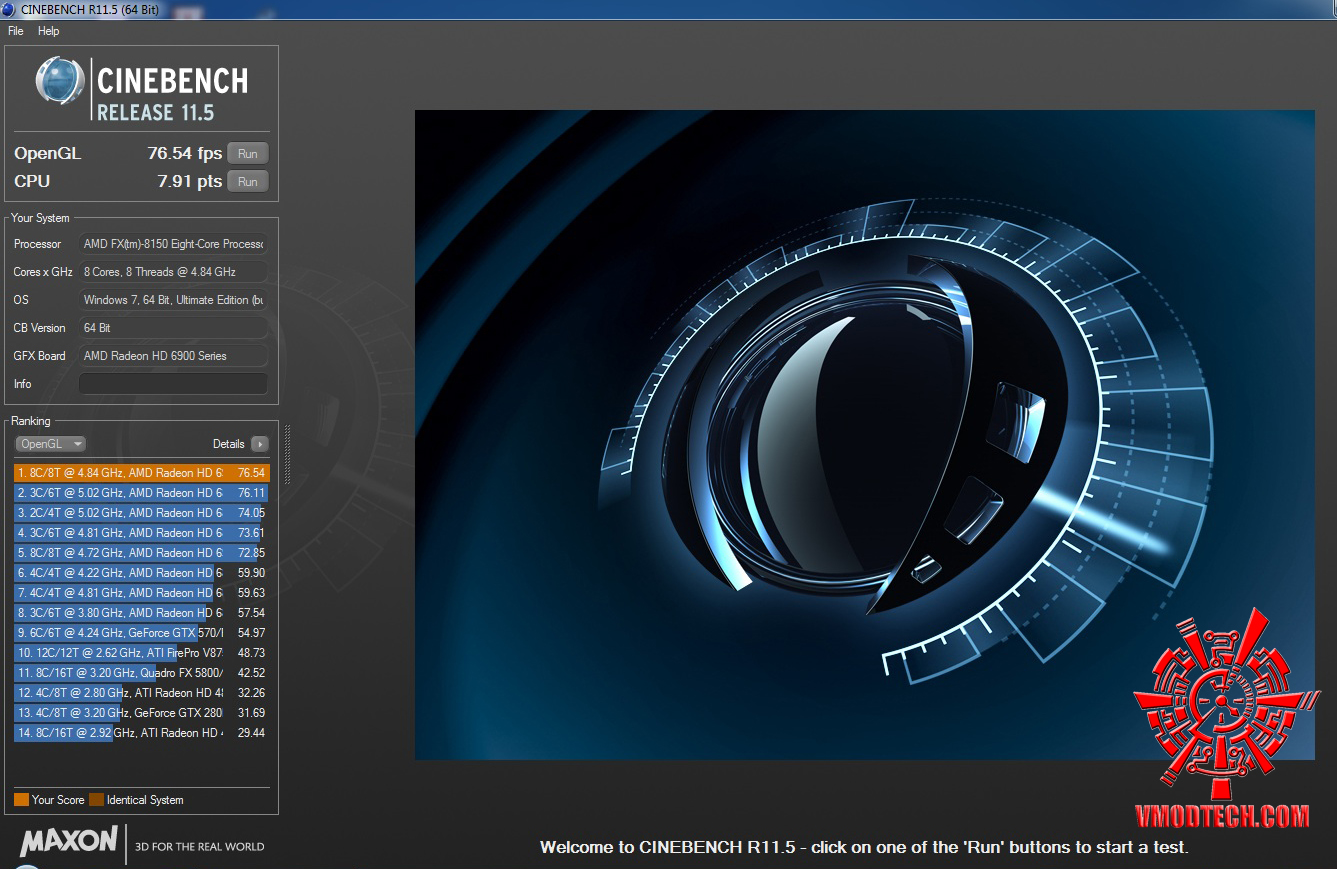This screenshot has width=1337, height=869.
Task: Click the brown Identical System legend swatch
Action: 96,800
